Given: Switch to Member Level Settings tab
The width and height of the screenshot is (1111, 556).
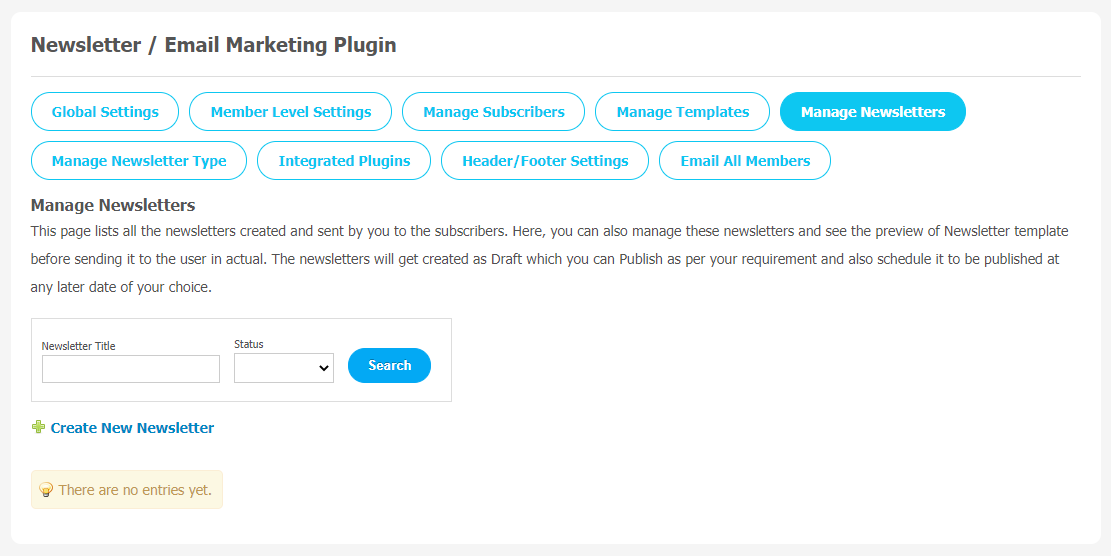Looking at the screenshot, I should point(291,112).
